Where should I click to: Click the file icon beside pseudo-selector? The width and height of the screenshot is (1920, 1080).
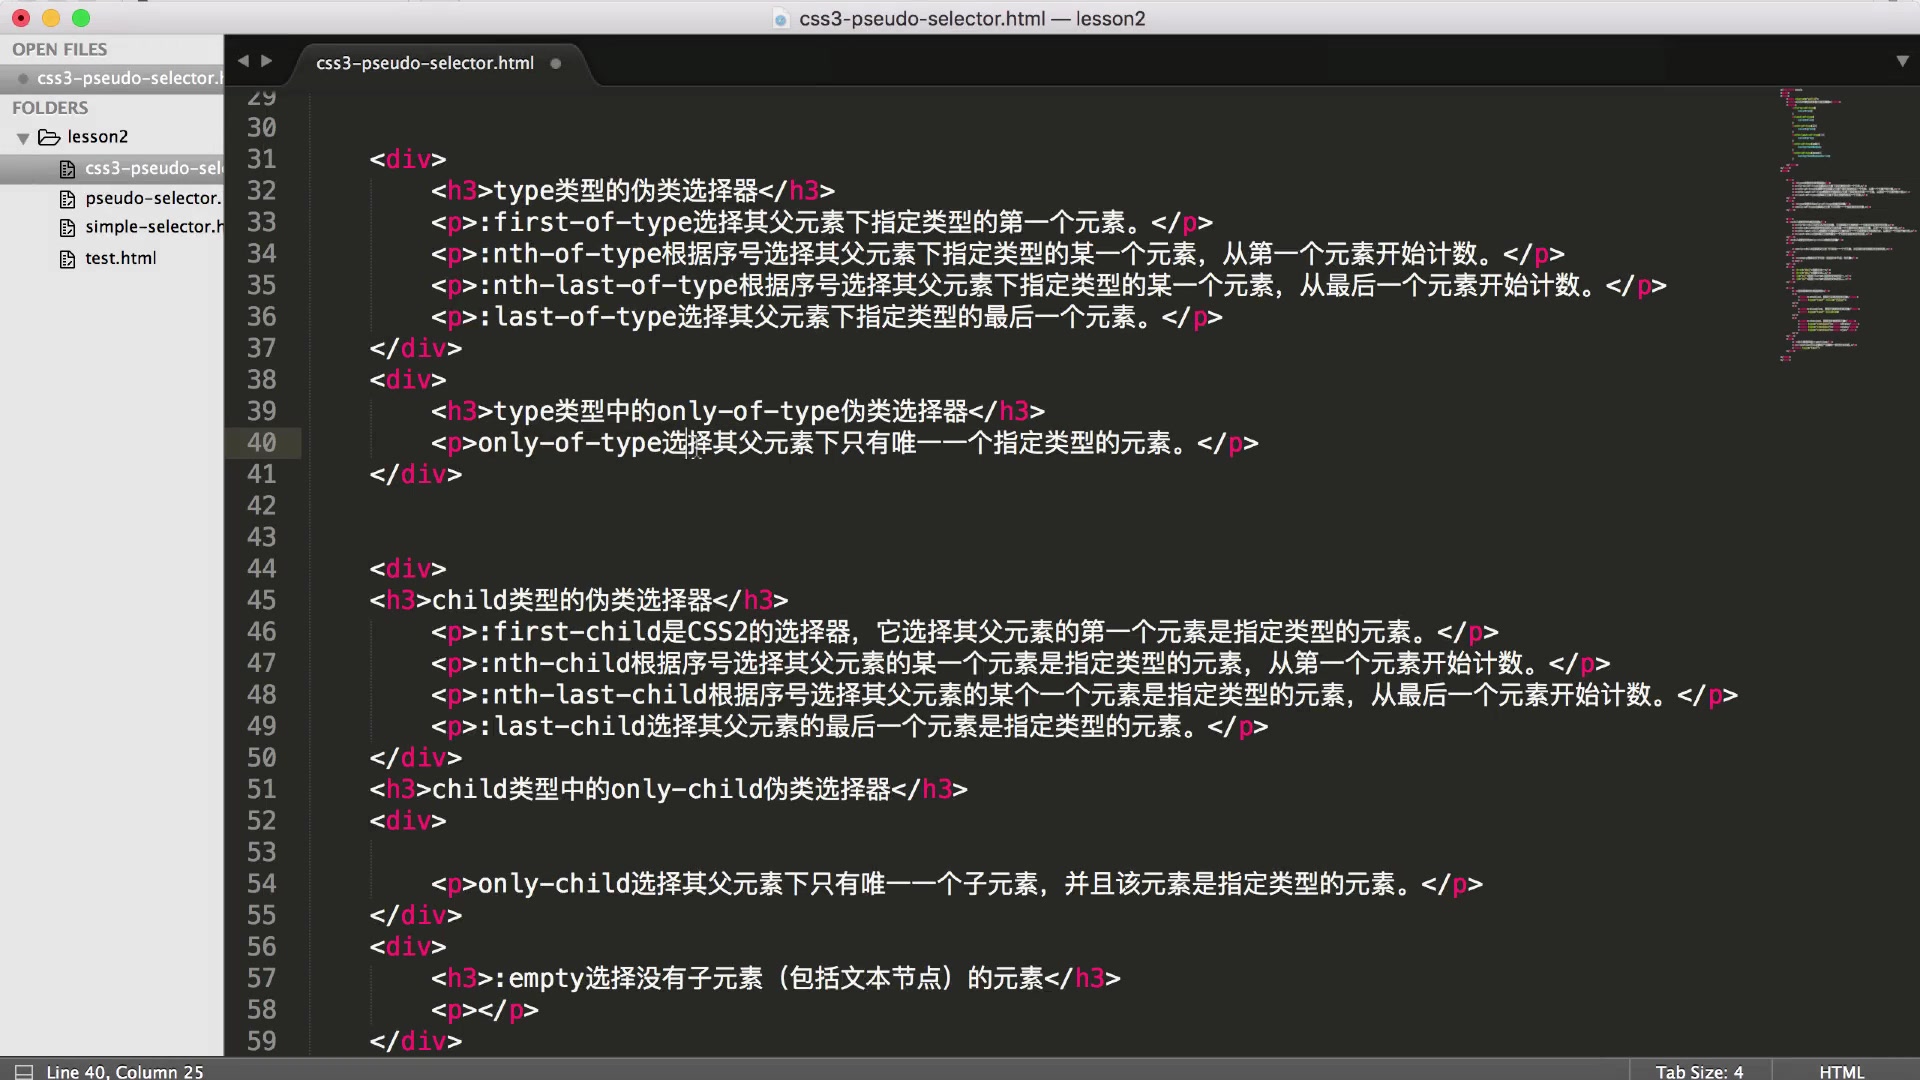click(x=67, y=199)
